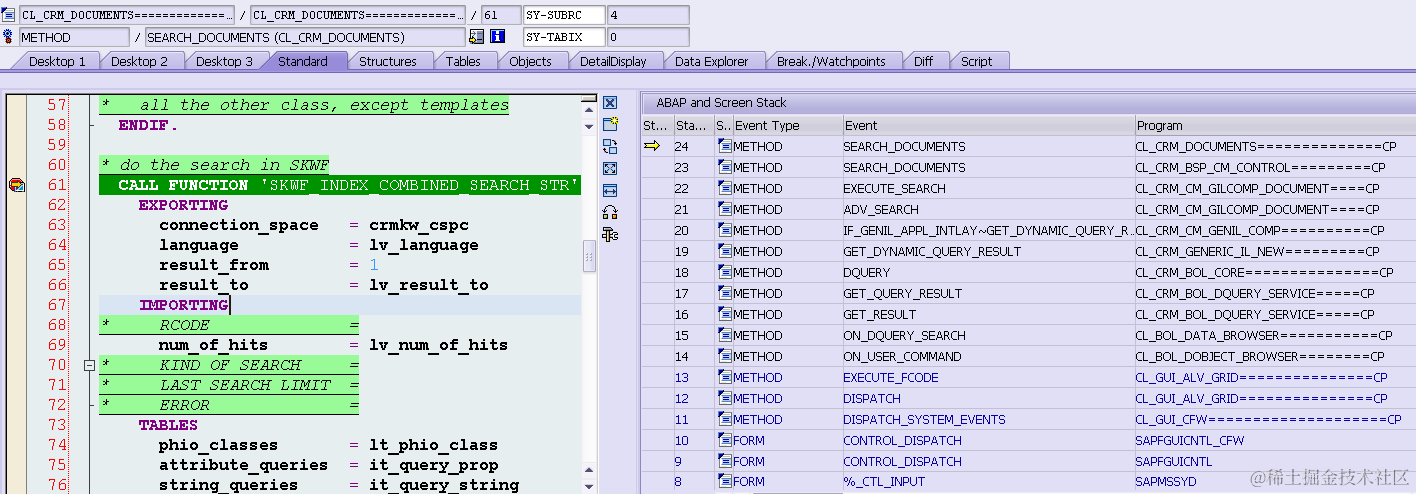
Task: Click ON_DQUERY_SEARCH in stack row 15
Action: 904,335
